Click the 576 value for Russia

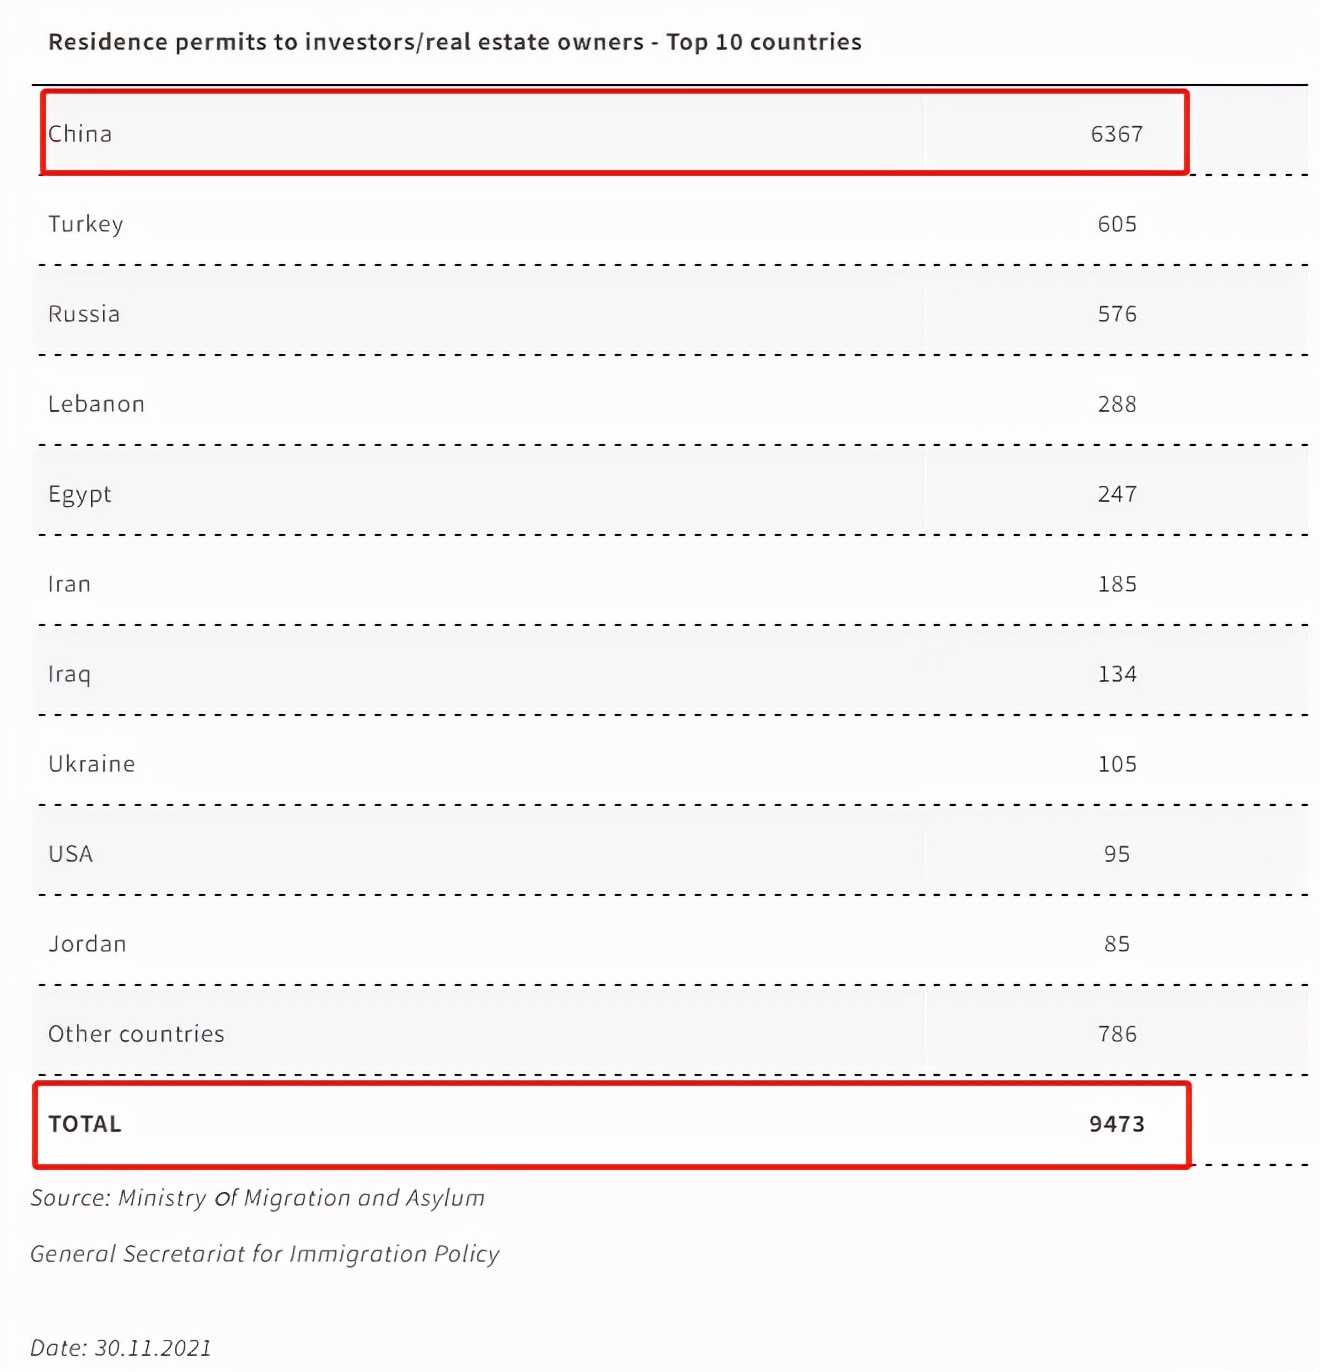1117,314
